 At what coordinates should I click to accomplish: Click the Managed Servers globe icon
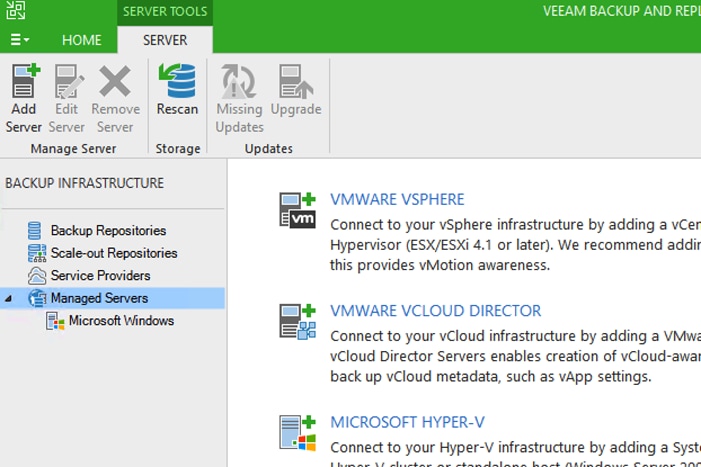pos(37,298)
